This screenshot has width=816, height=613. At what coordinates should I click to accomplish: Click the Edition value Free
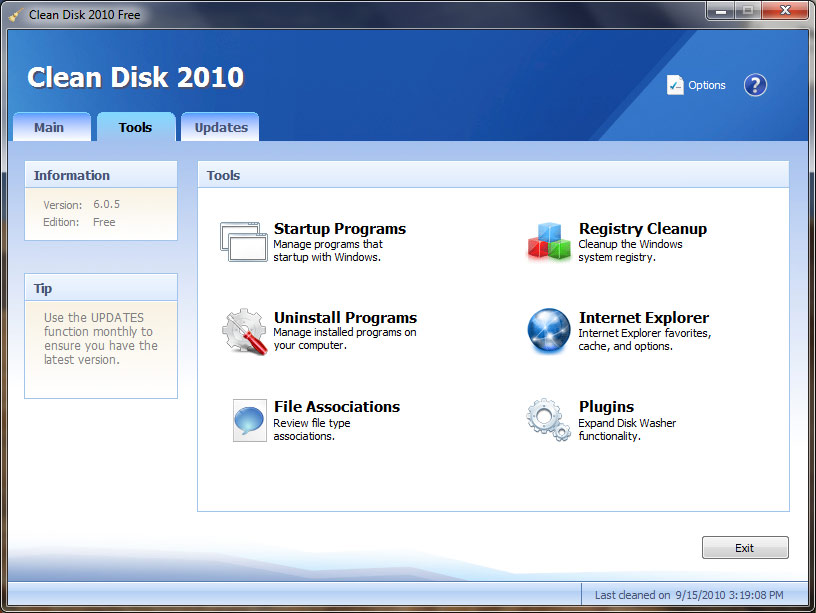click(x=104, y=222)
